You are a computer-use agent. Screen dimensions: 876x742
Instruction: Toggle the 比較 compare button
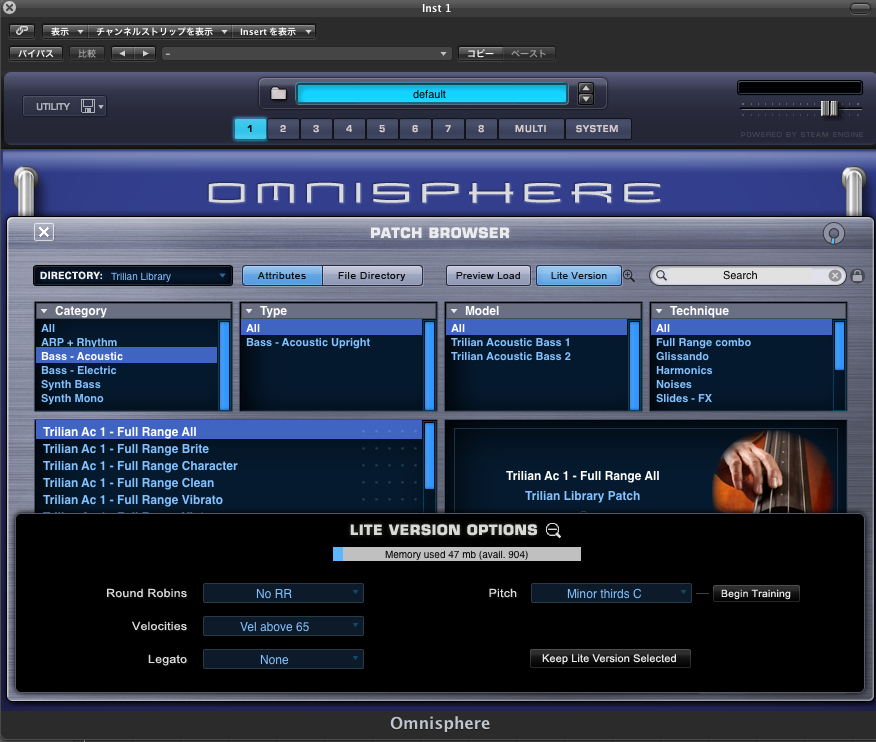[87, 54]
